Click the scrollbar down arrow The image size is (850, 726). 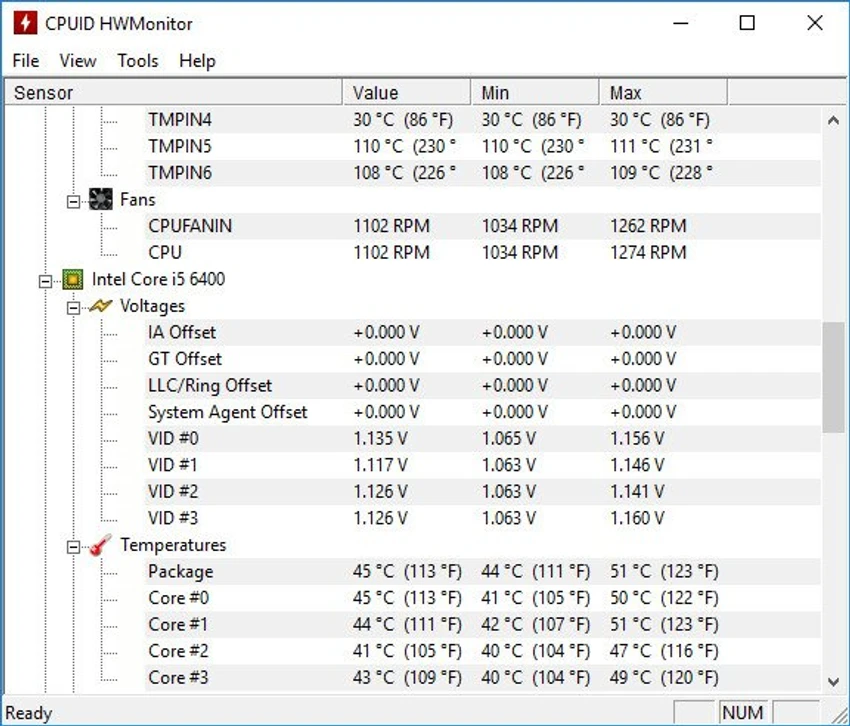(x=833, y=682)
